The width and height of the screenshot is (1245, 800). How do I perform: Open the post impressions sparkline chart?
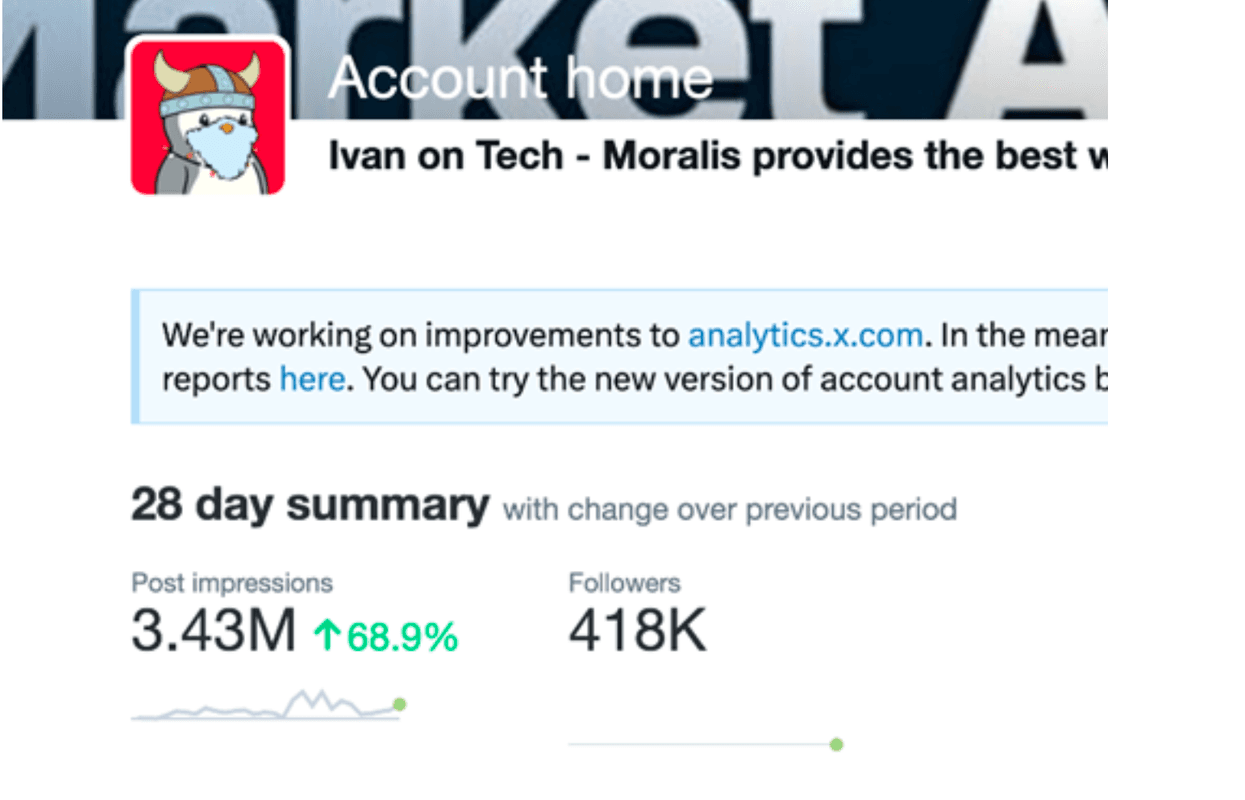click(268, 705)
